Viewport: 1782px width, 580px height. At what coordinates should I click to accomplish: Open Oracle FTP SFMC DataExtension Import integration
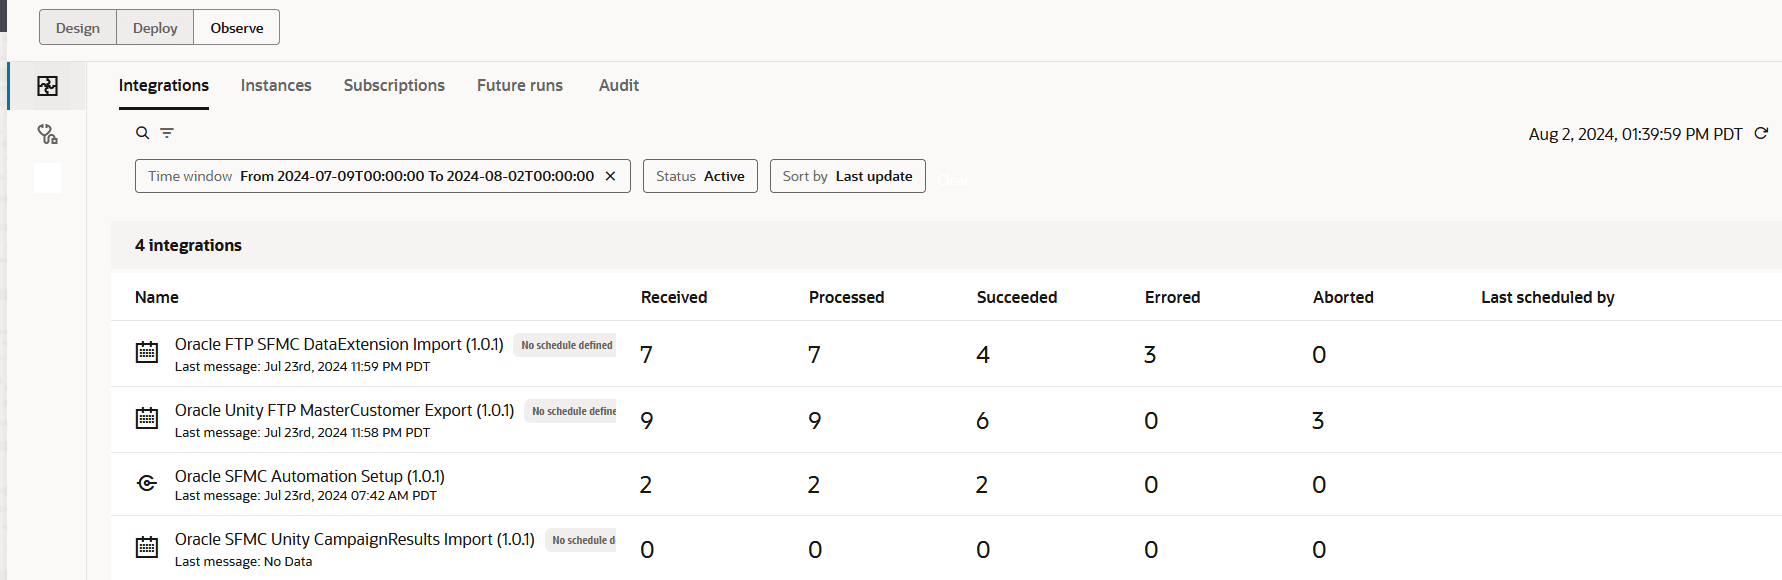(339, 344)
